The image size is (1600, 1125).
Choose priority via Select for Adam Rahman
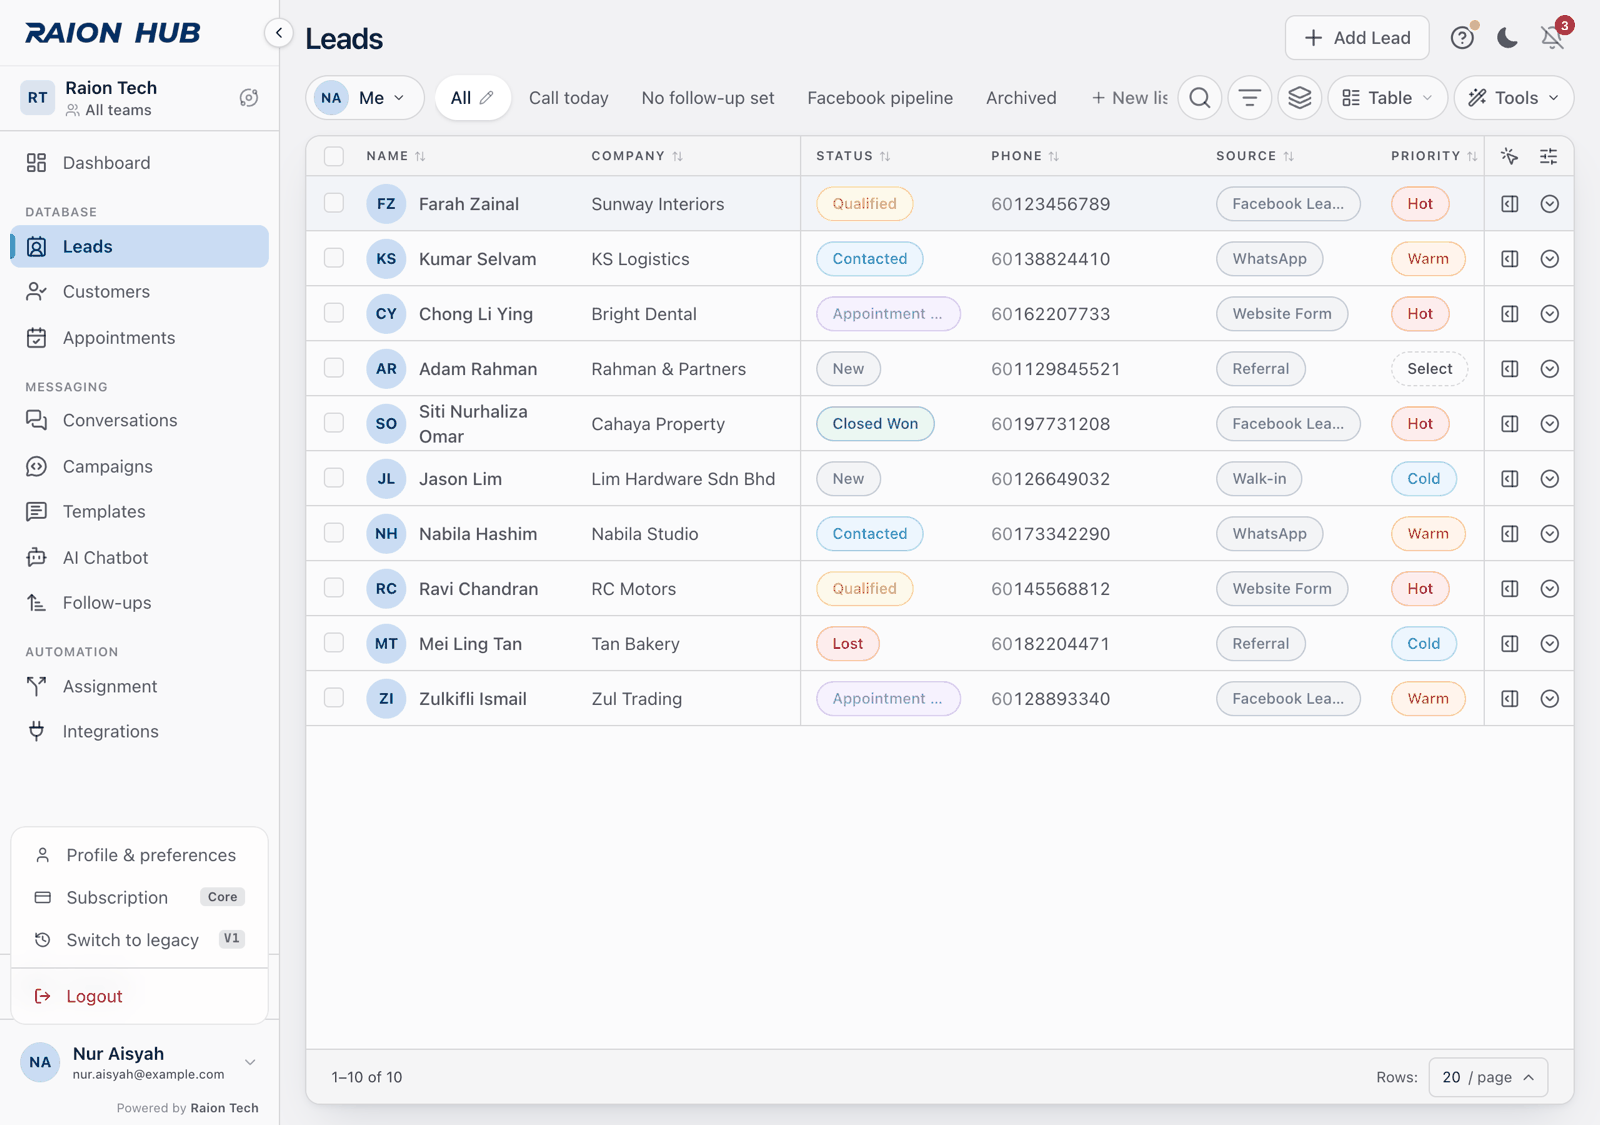1429,369
